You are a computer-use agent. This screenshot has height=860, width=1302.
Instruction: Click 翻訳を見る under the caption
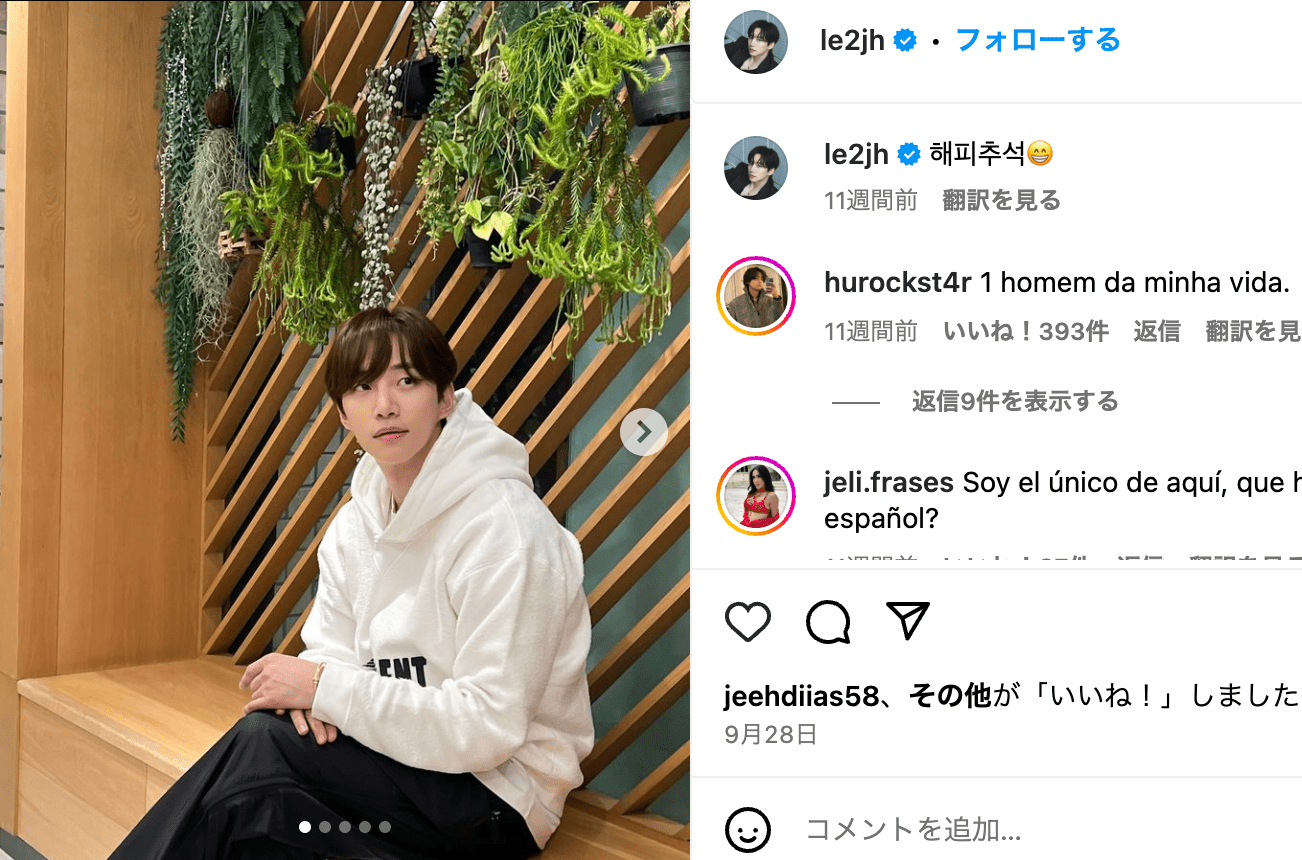point(1001,201)
